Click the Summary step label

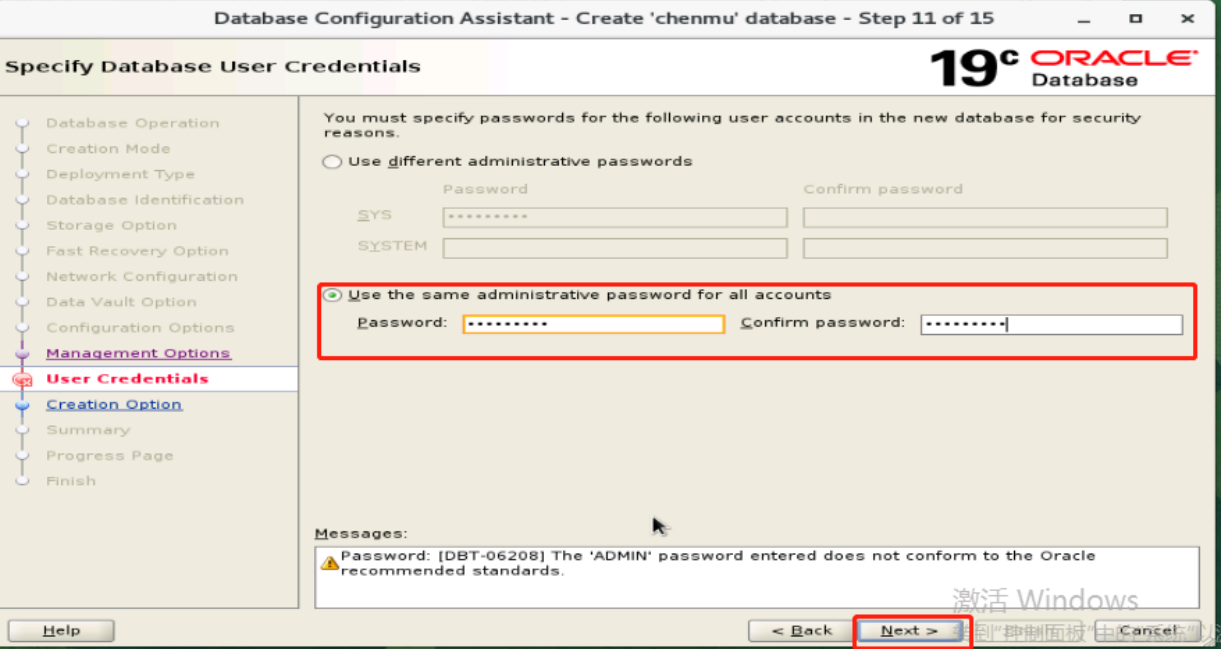click(88, 430)
